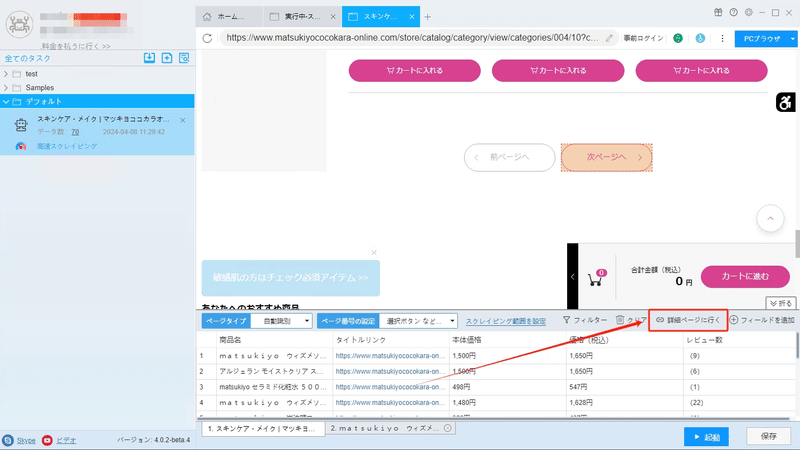This screenshot has height=450, width=800.
Task: Expand the test folder
Action: coord(6,74)
